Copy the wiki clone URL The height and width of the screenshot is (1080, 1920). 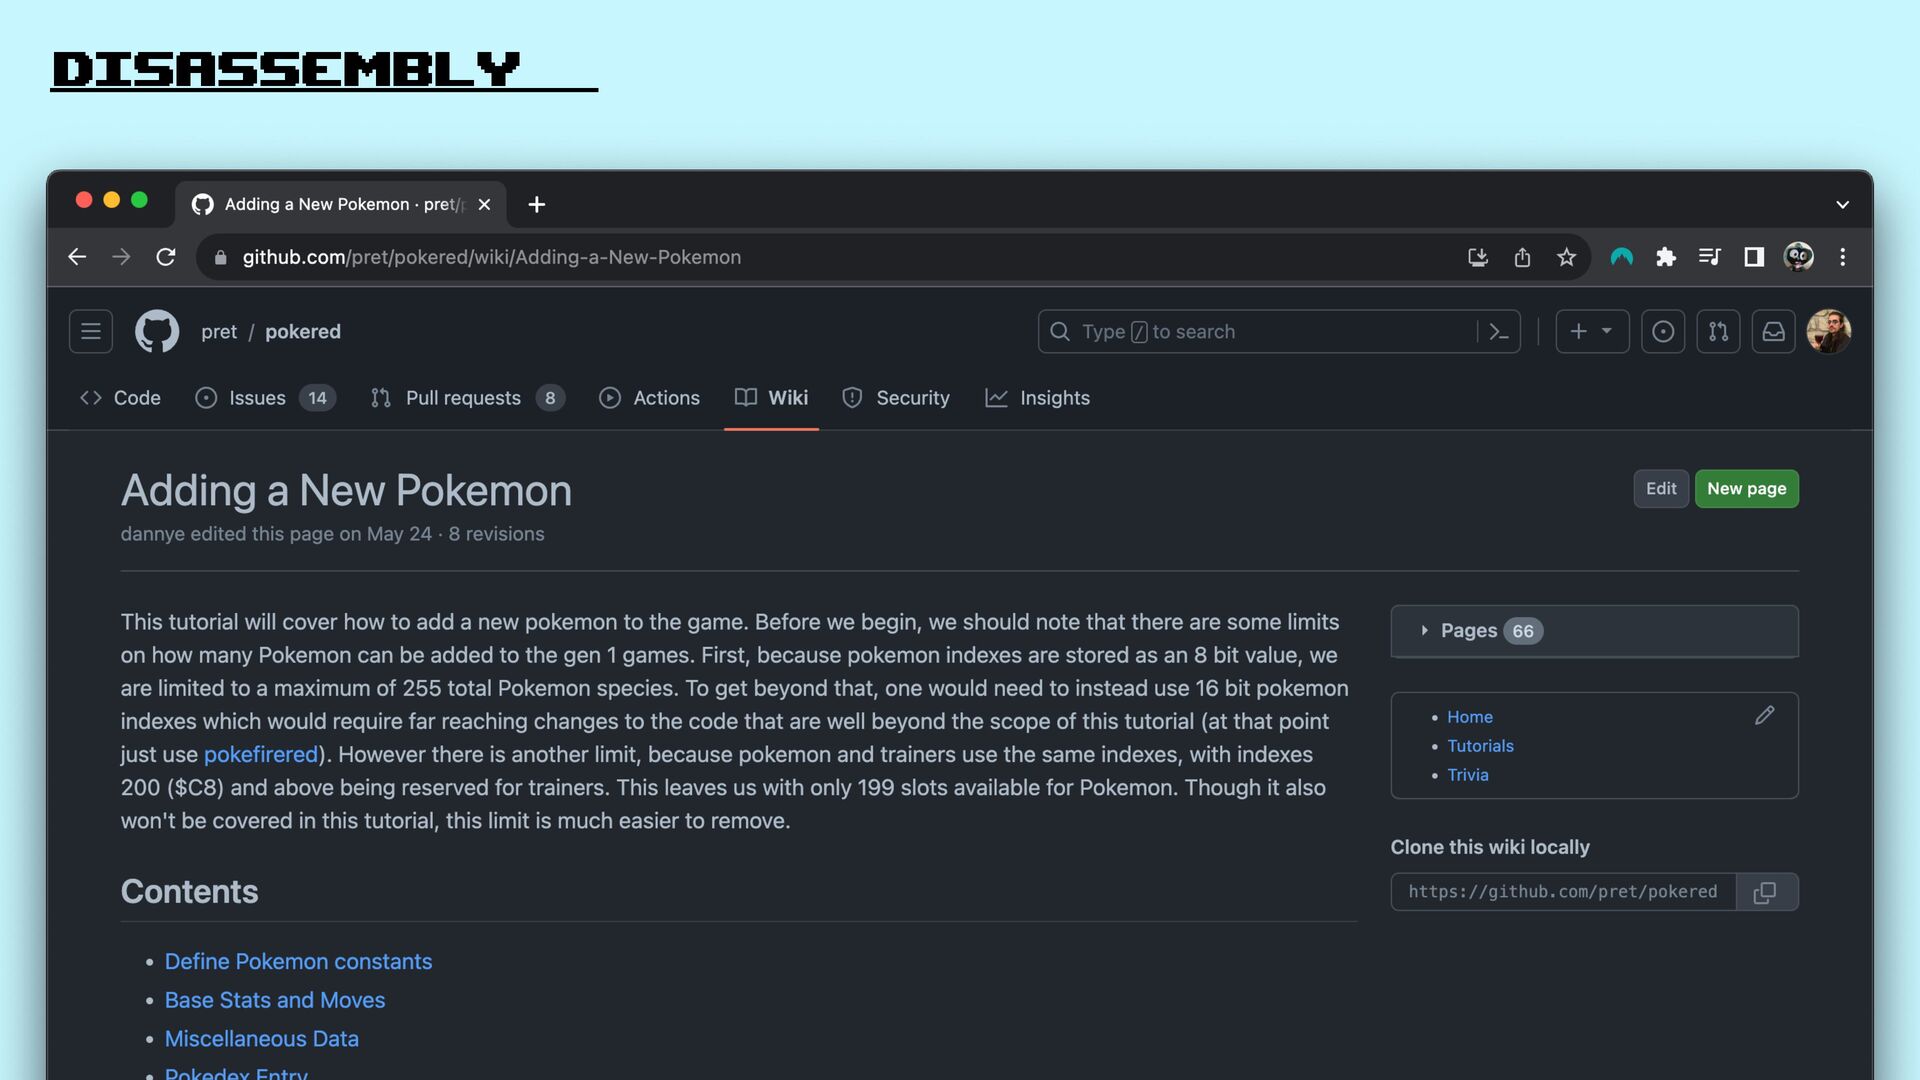click(1765, 892)
